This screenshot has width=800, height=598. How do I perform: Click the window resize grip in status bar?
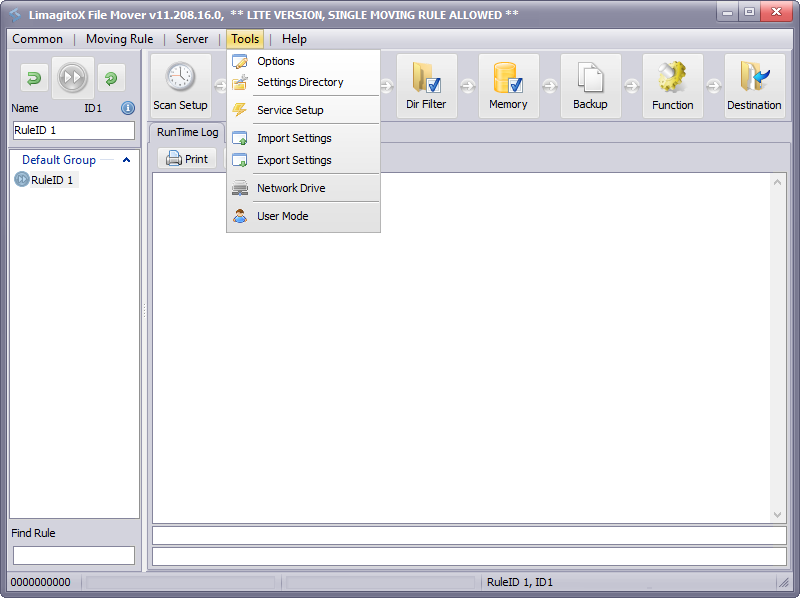(x=783, y=582)
